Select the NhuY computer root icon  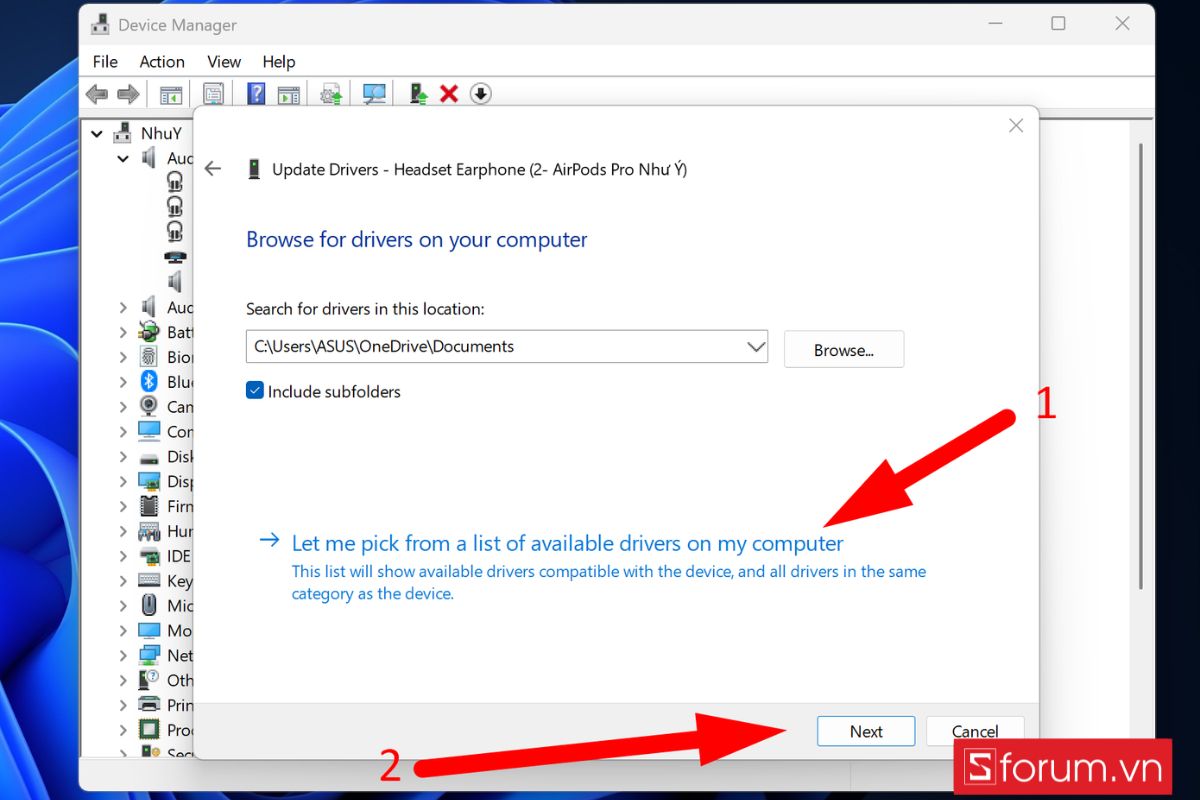tap(123, 133)
